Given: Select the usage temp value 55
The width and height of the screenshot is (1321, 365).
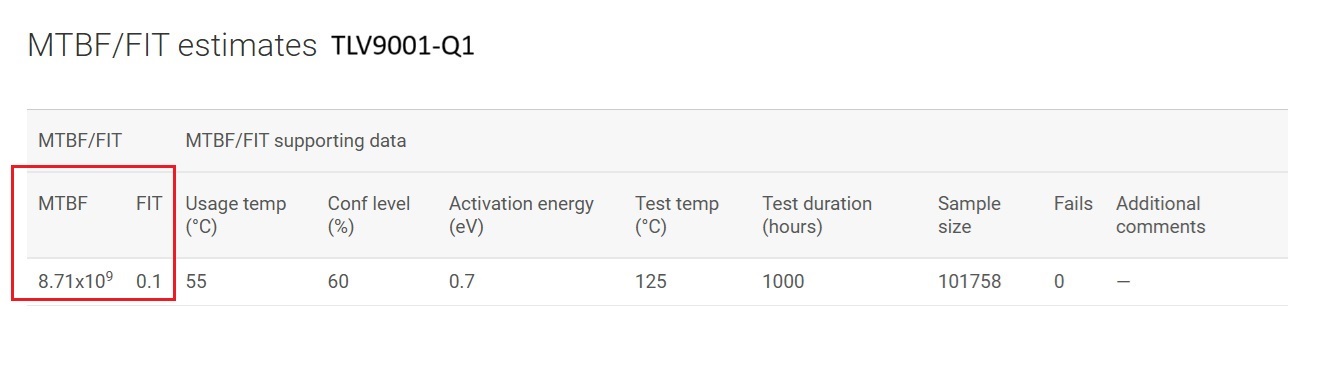Looking at the screenshot, I should (x=196, y=282).
